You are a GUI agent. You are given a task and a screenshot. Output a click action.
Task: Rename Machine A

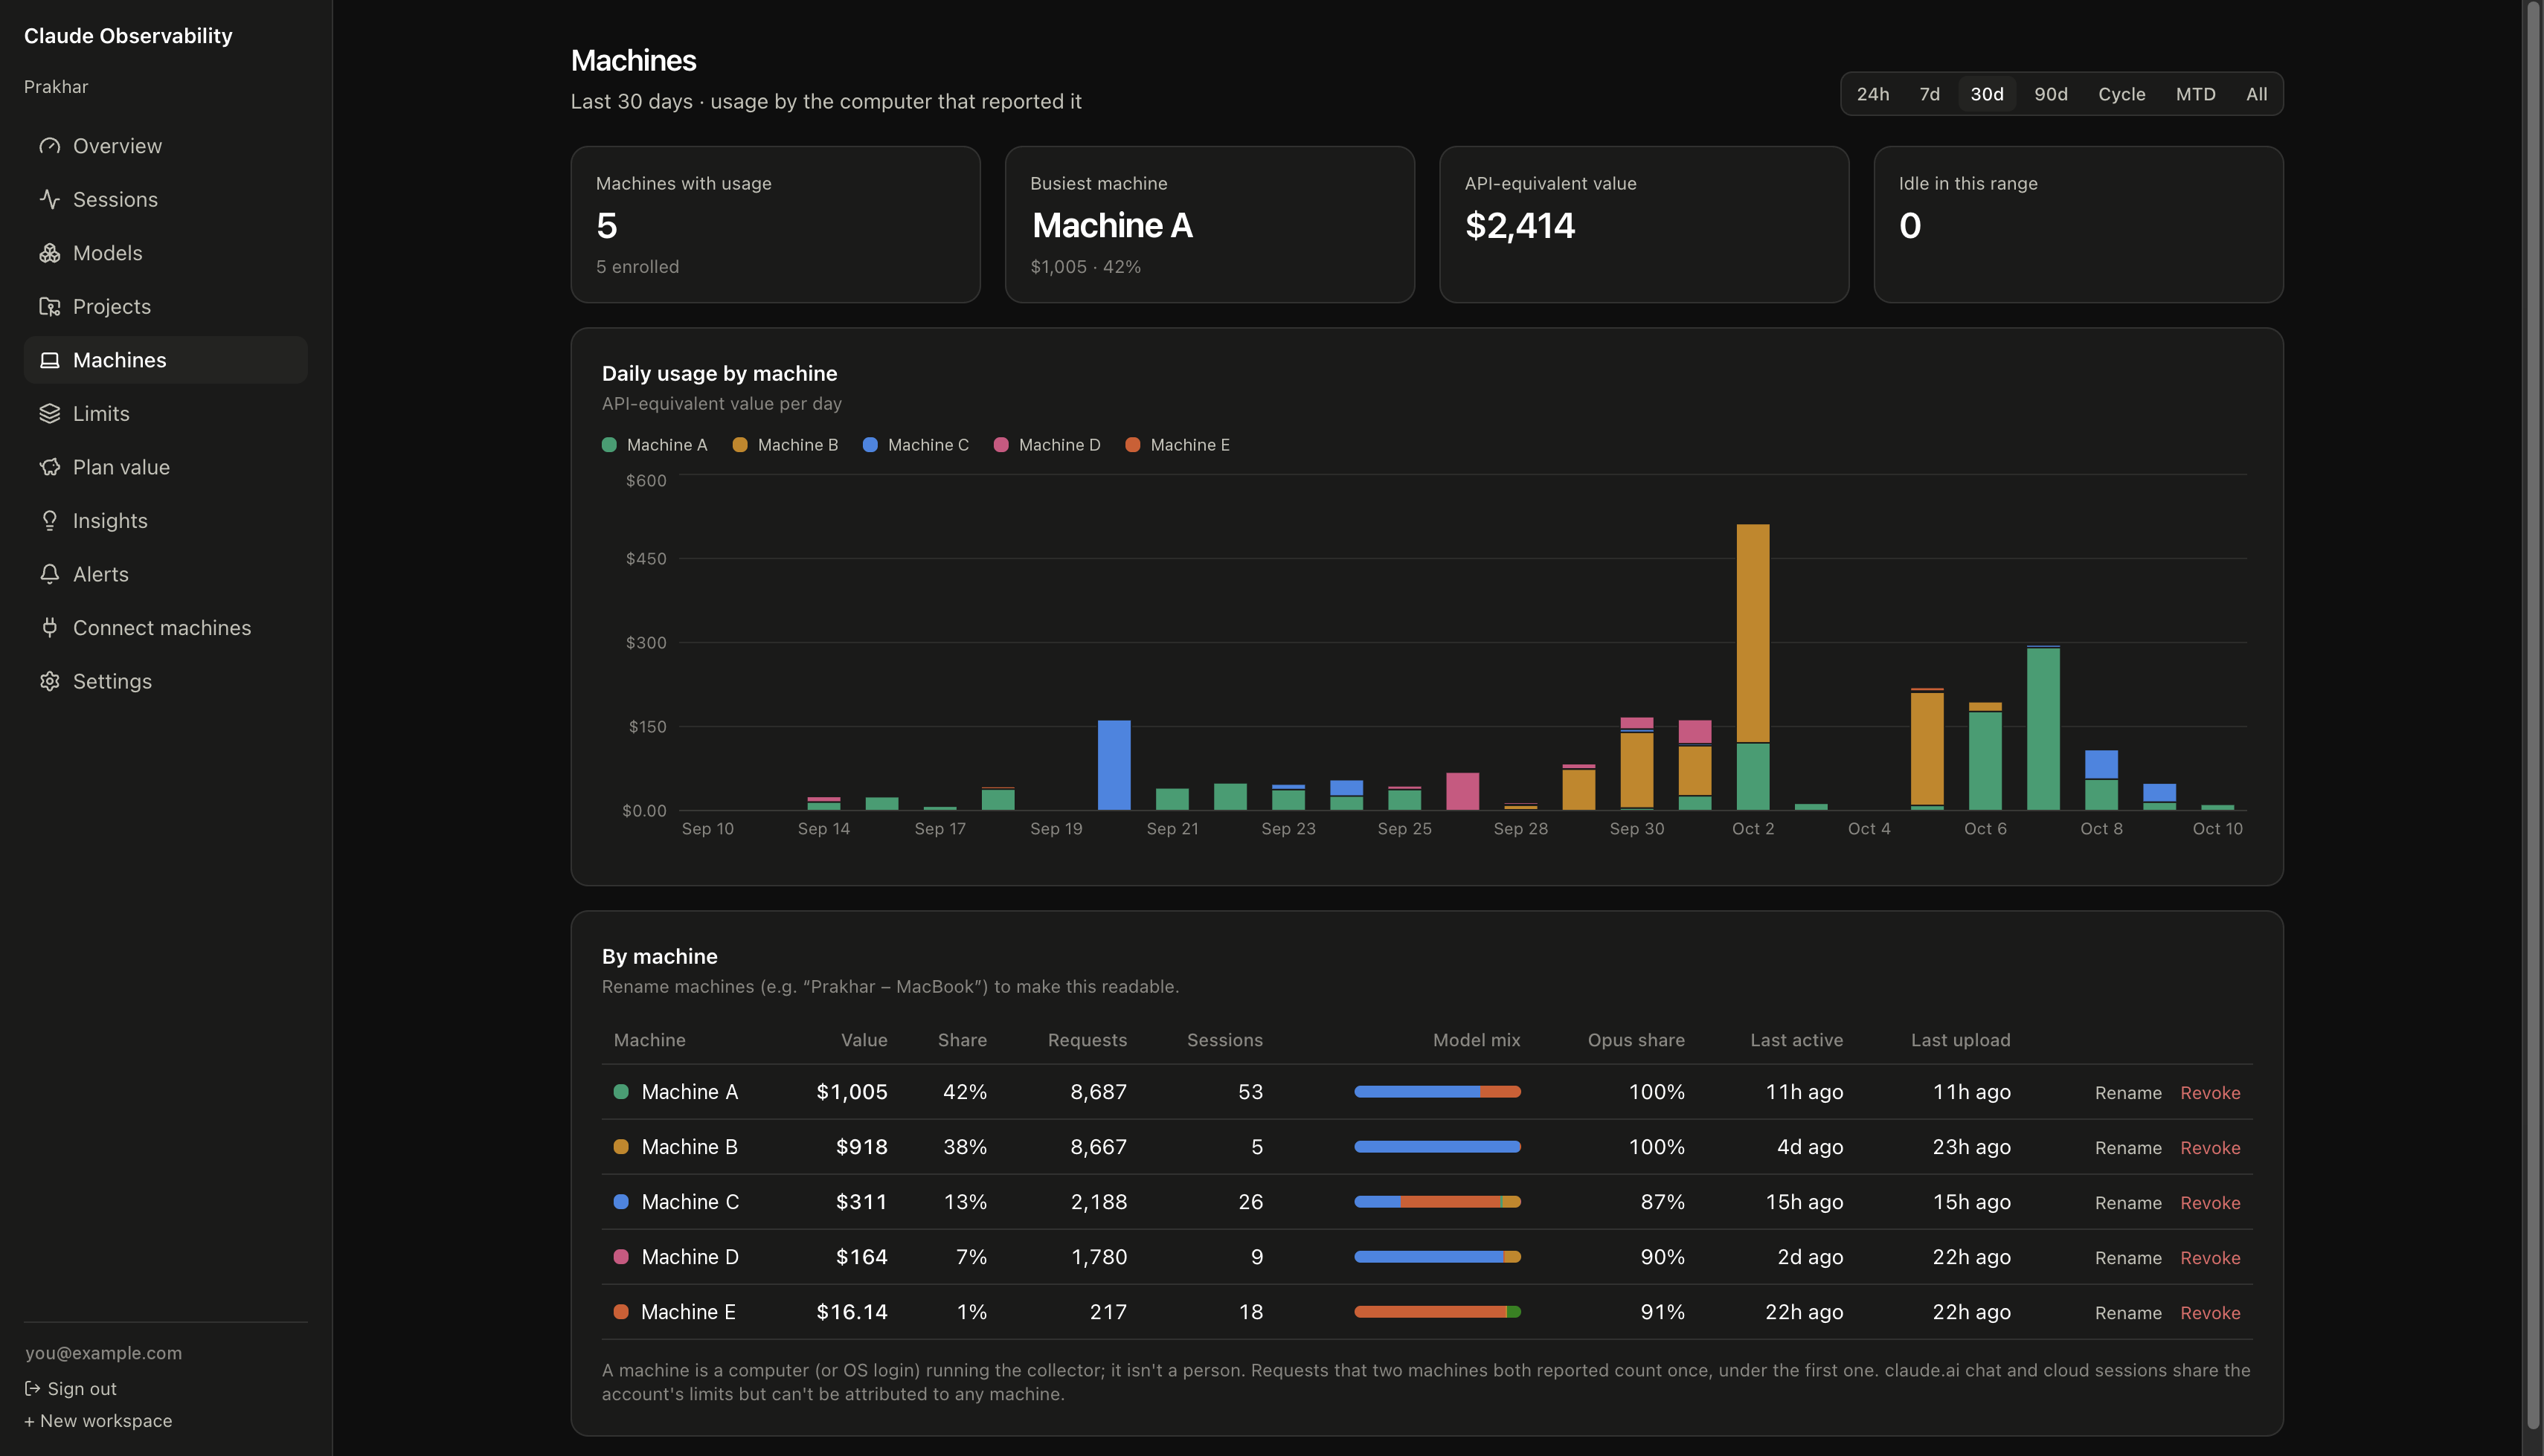pos(2127,1093)
